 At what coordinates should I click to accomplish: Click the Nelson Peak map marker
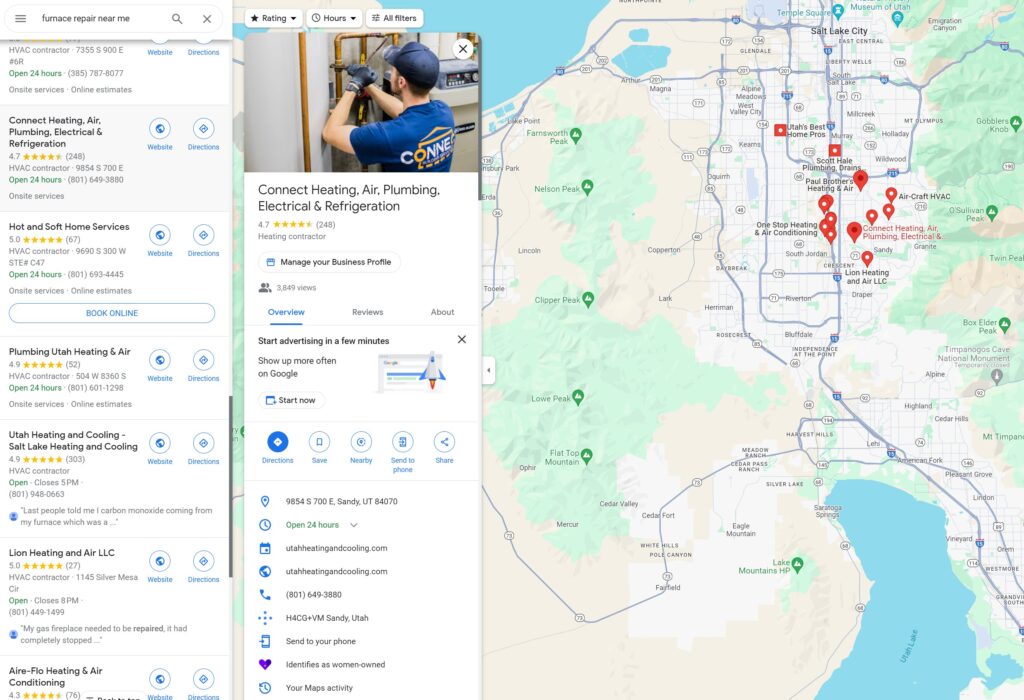(587, 187)
